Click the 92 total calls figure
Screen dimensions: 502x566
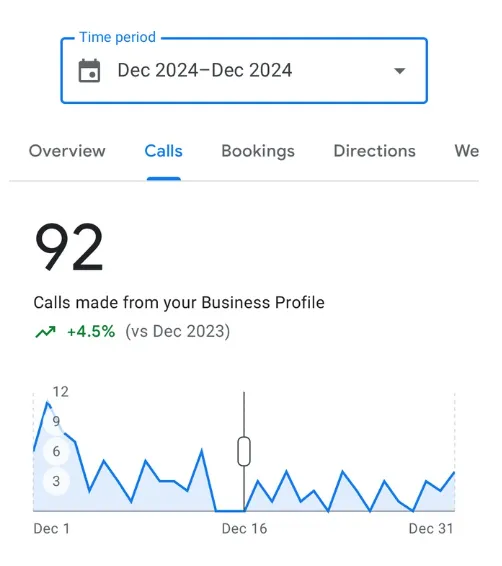(x=69, y=247)
